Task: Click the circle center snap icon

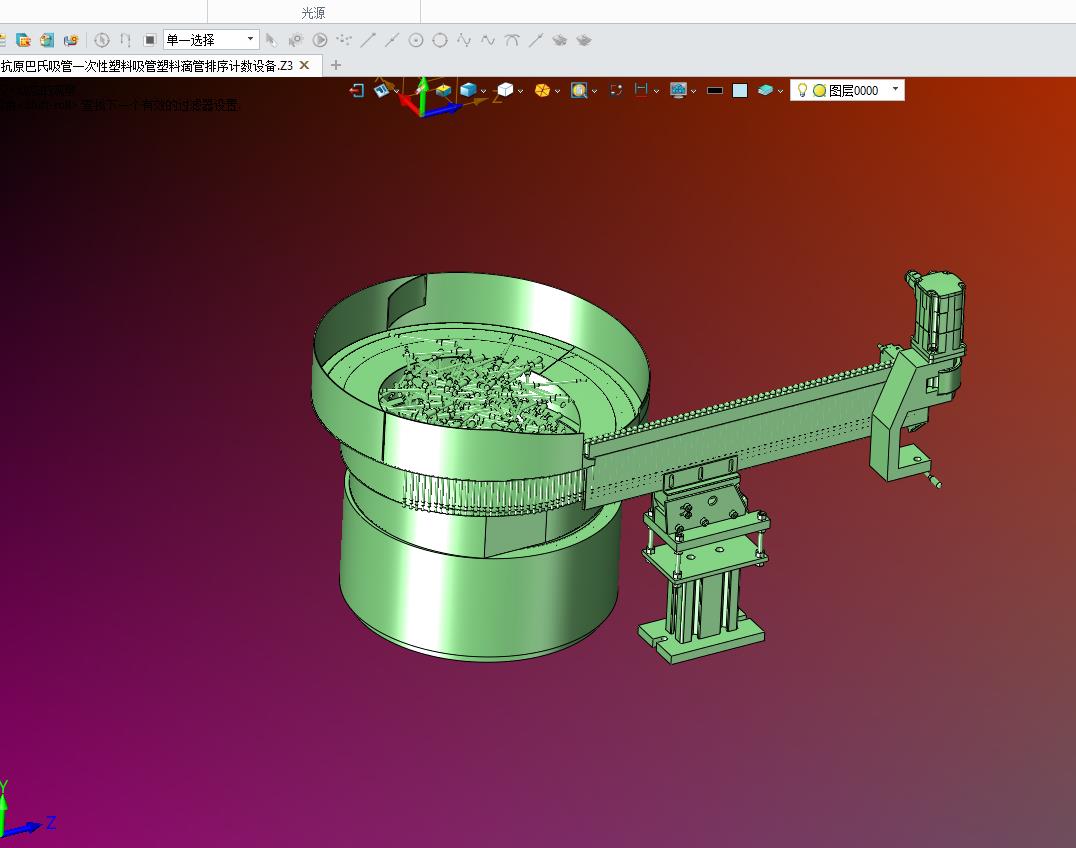Action: [416, 40]
